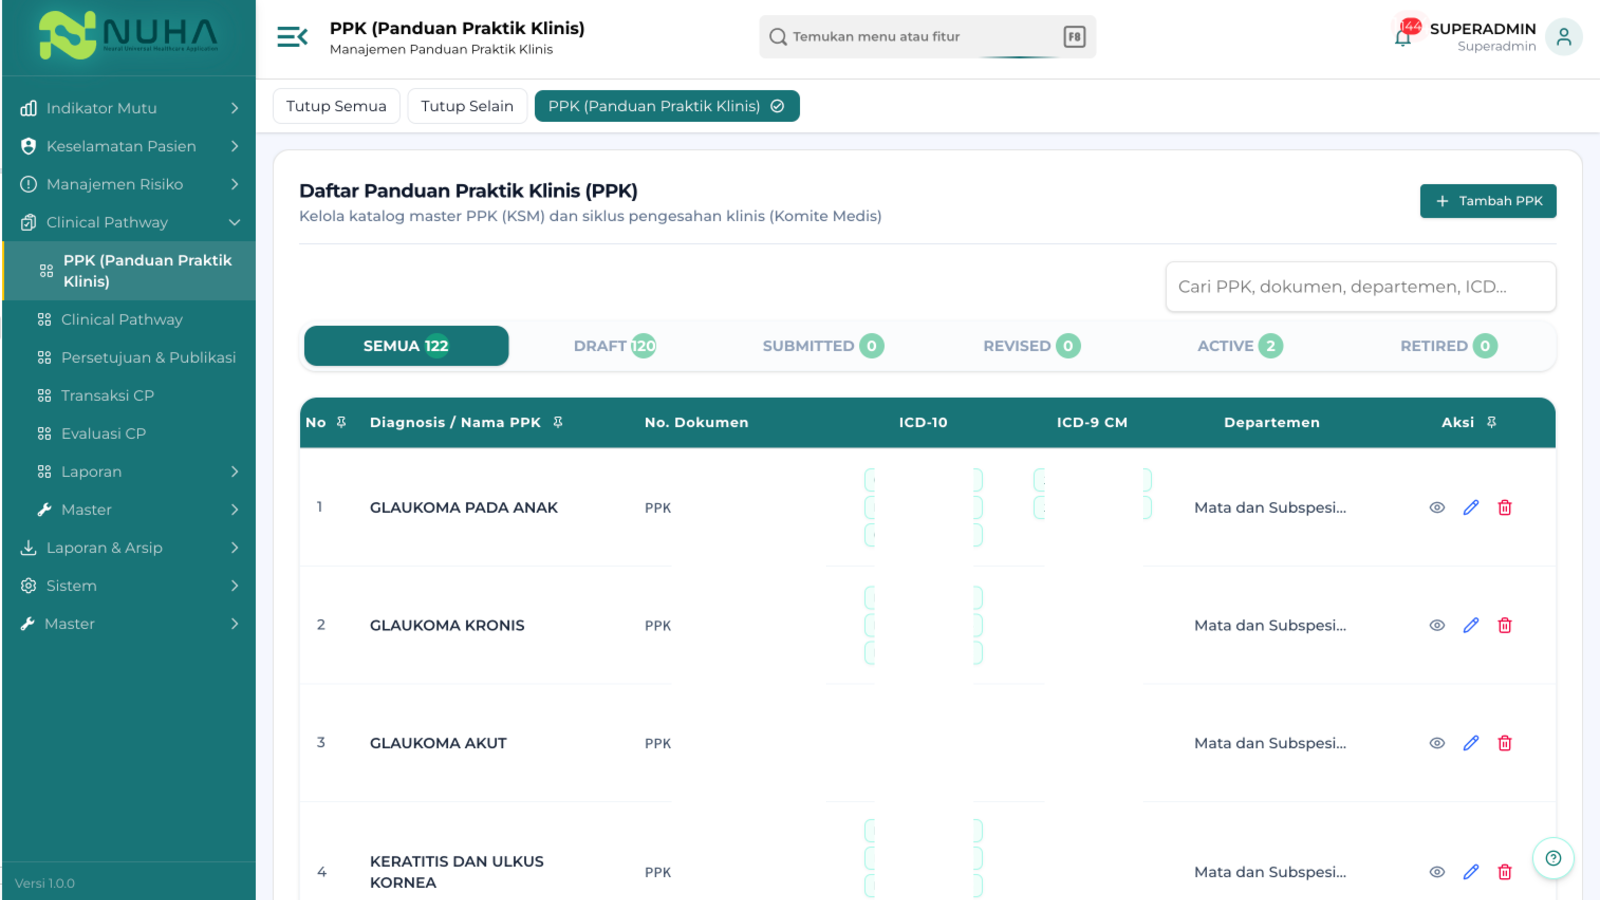The image size is (1600, 900).
Task: View KERATITIS DAN ULKUS KORNEA with eye icon
Action: point(1437,872)
